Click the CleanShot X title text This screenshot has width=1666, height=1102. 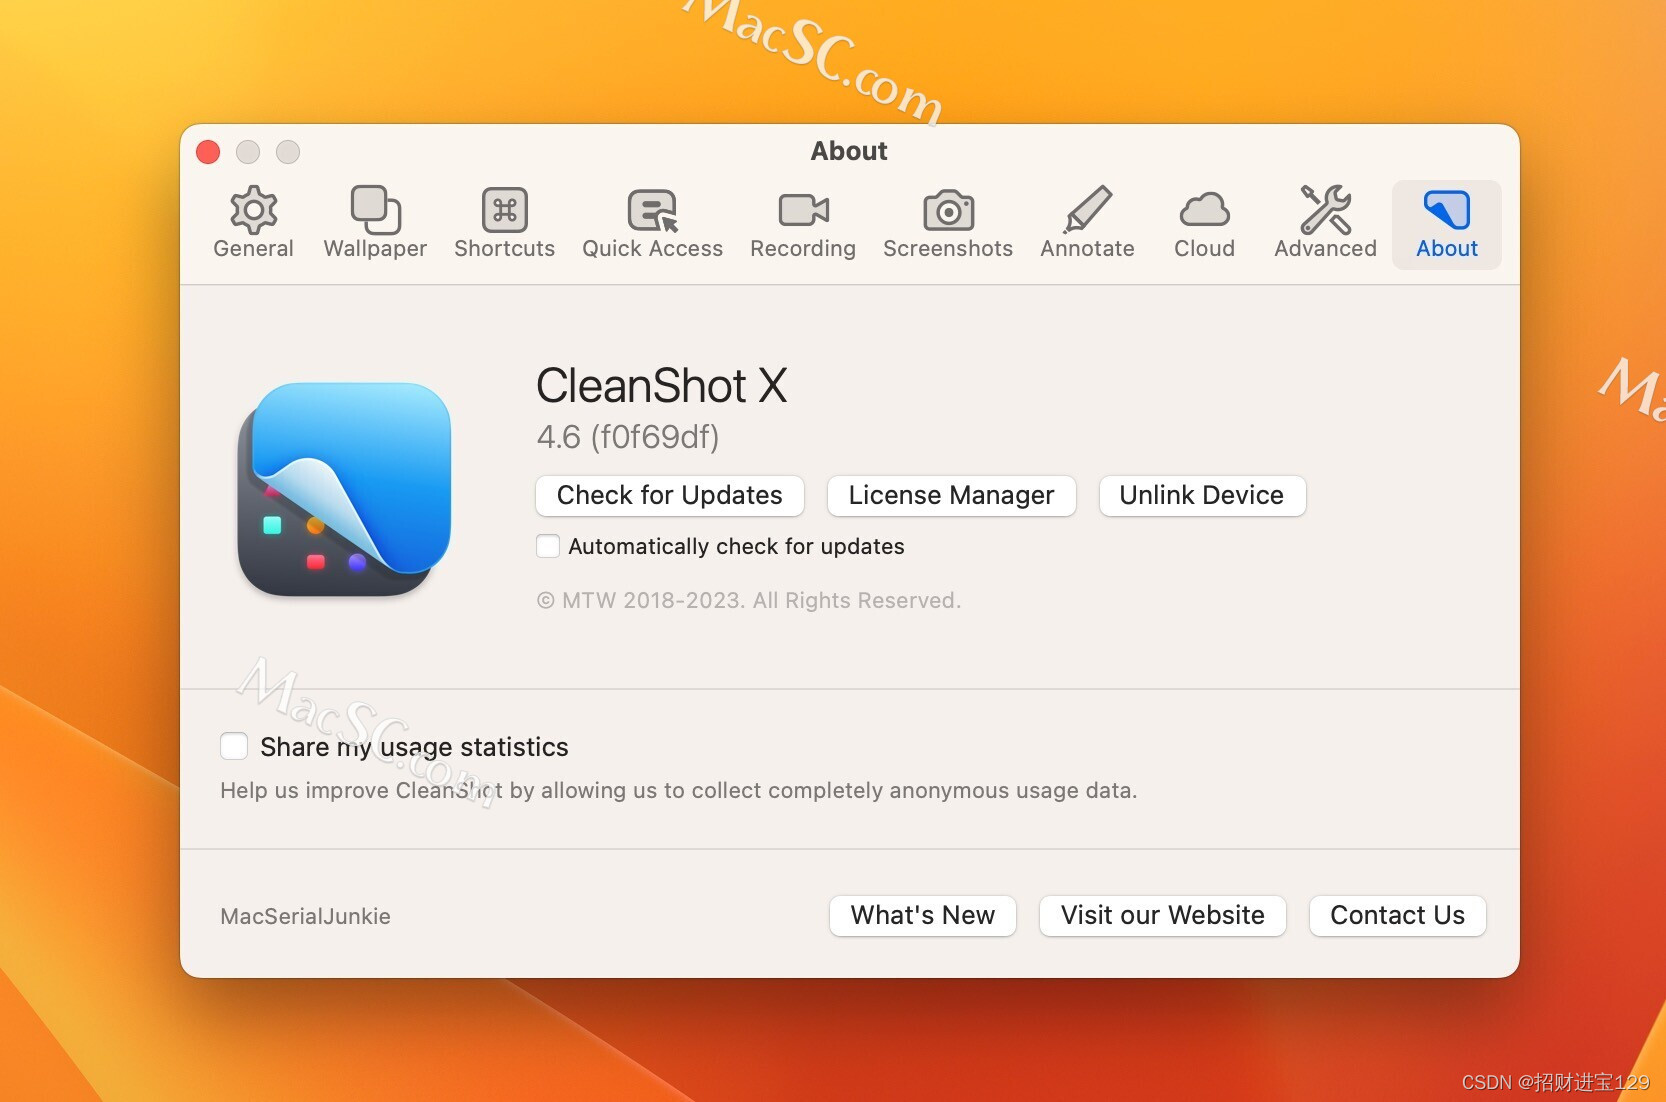click(x=662, y=386)
